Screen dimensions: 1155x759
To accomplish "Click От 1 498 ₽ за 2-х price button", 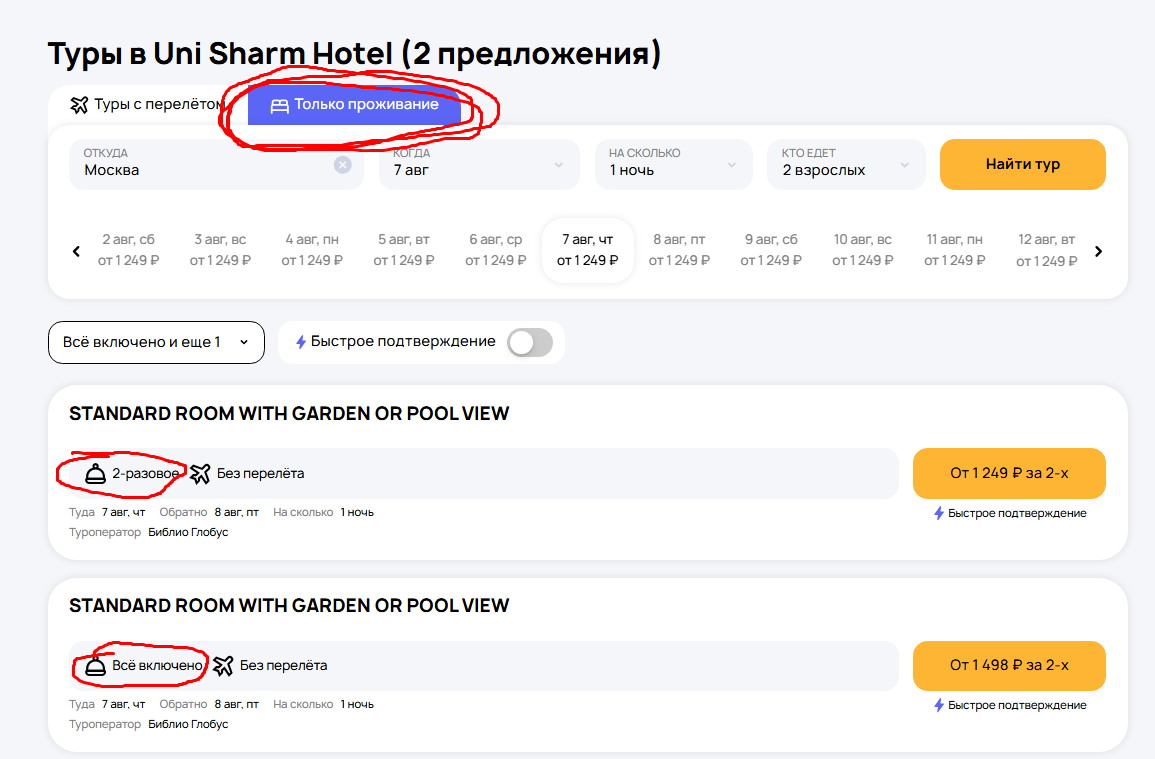I will coord(1009,665).
